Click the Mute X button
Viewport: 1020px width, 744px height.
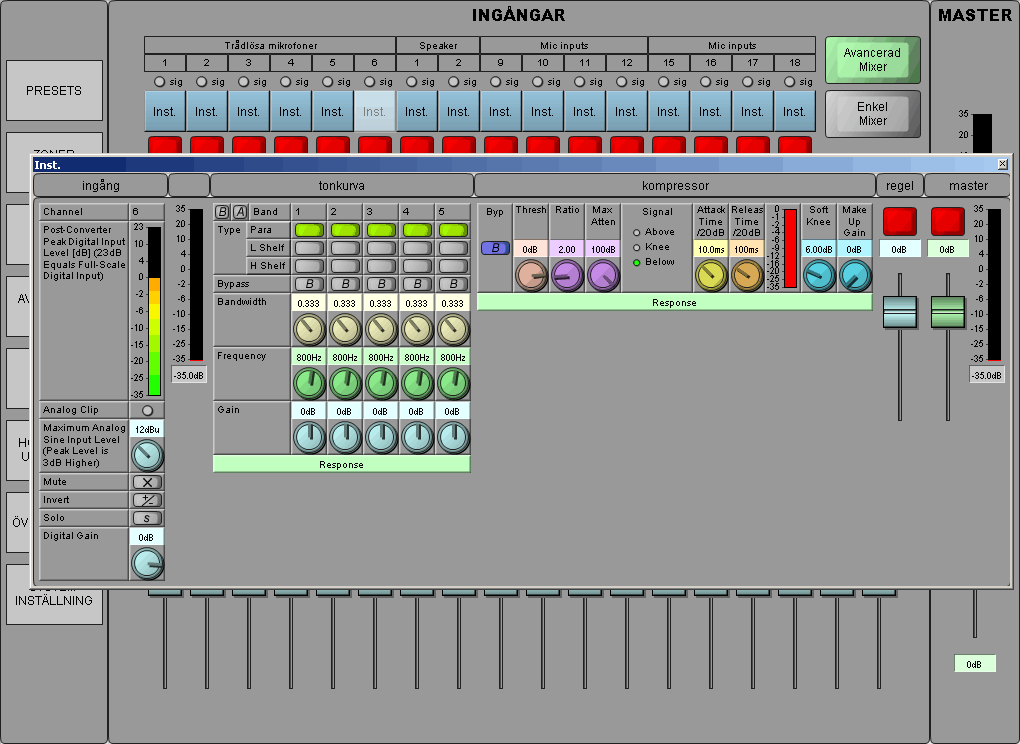click(147, 482)
